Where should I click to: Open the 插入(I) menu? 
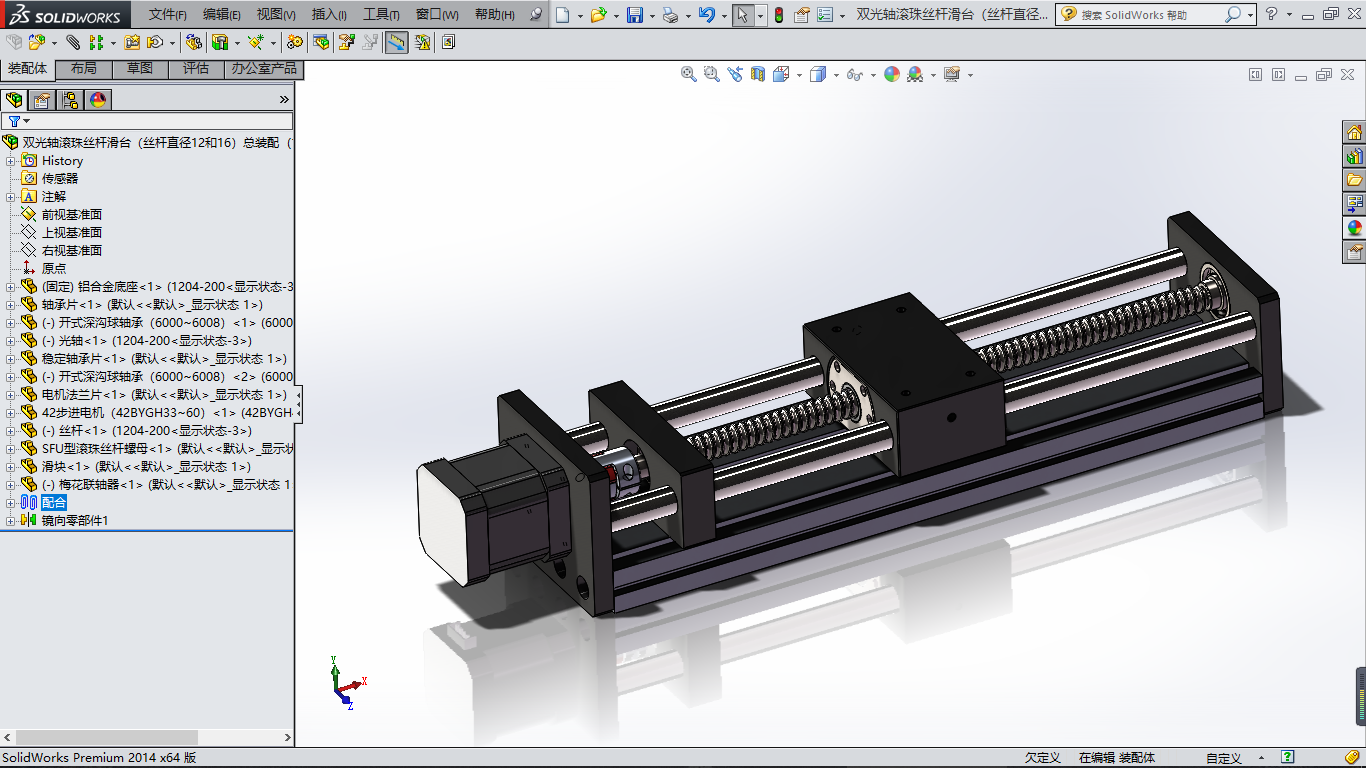pyautogui.click(x=329, y=15)
